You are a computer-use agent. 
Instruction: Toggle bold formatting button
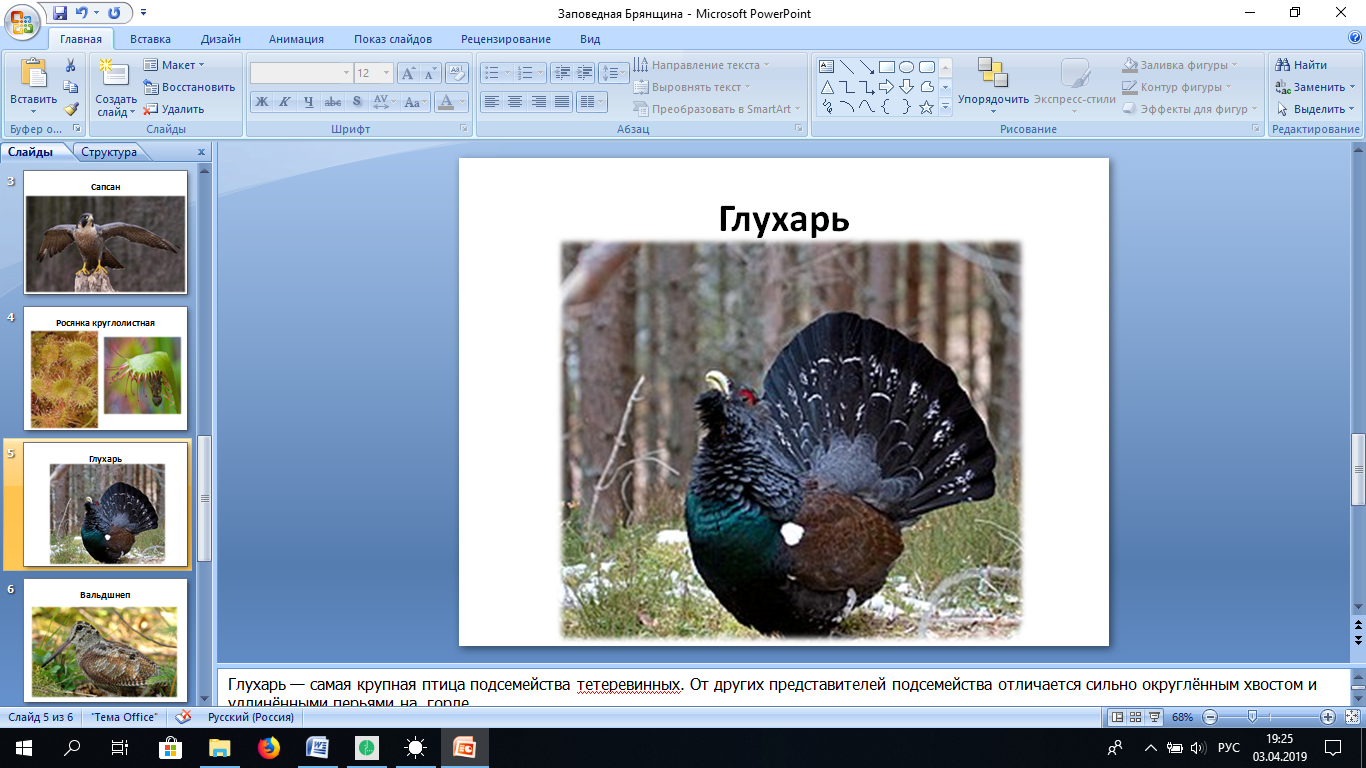261,101
